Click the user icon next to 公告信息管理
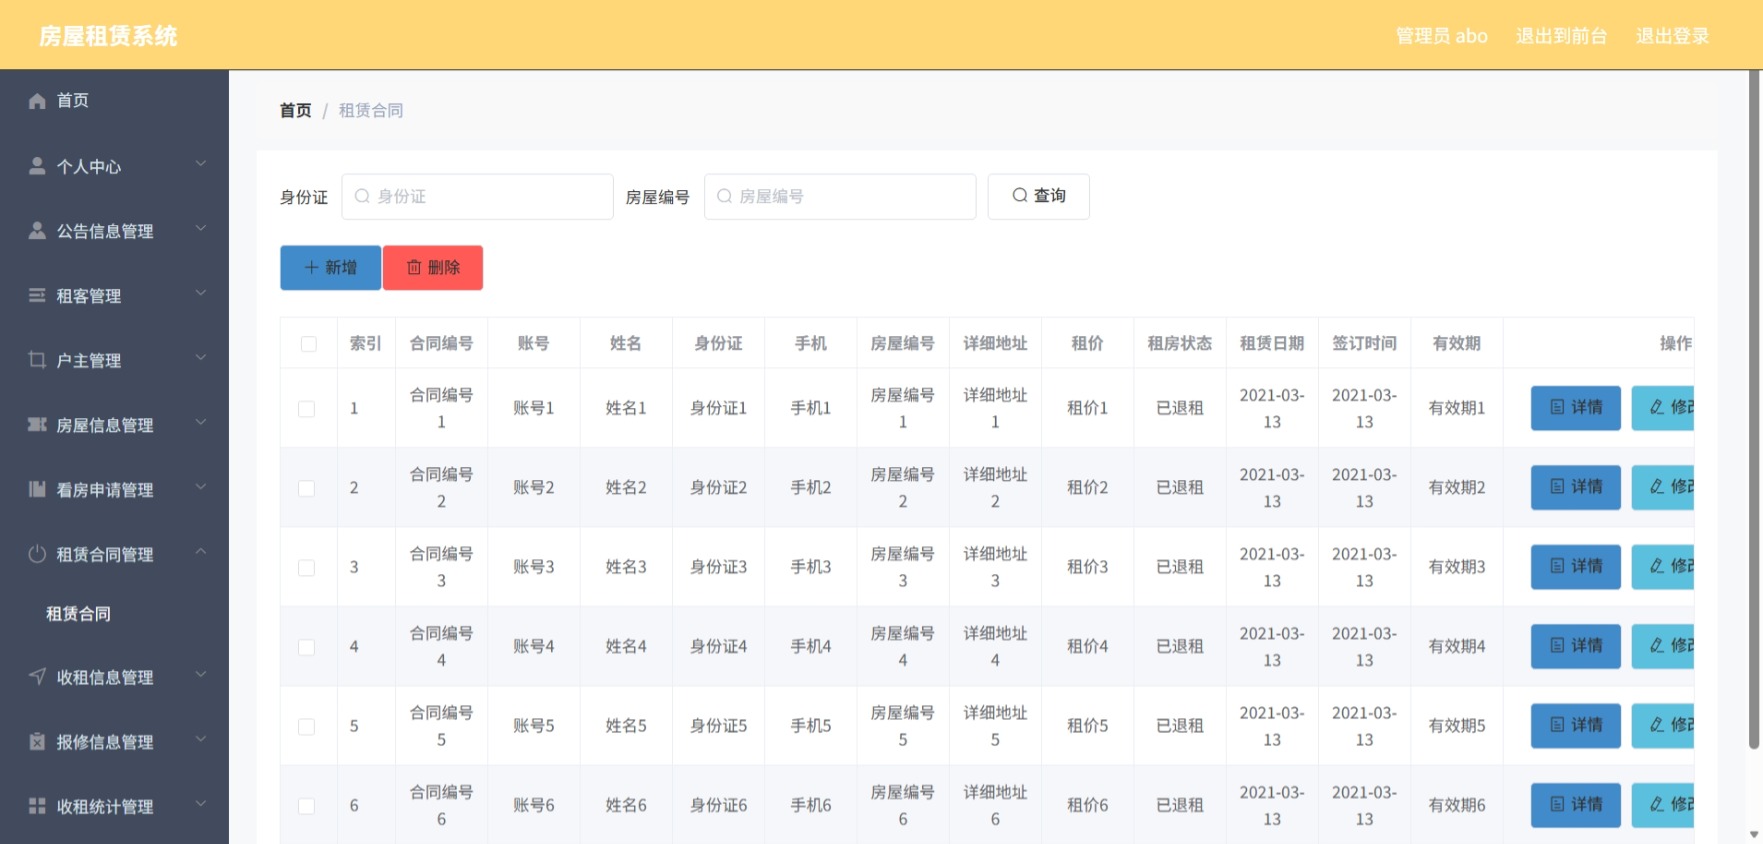 pos(37,231)
